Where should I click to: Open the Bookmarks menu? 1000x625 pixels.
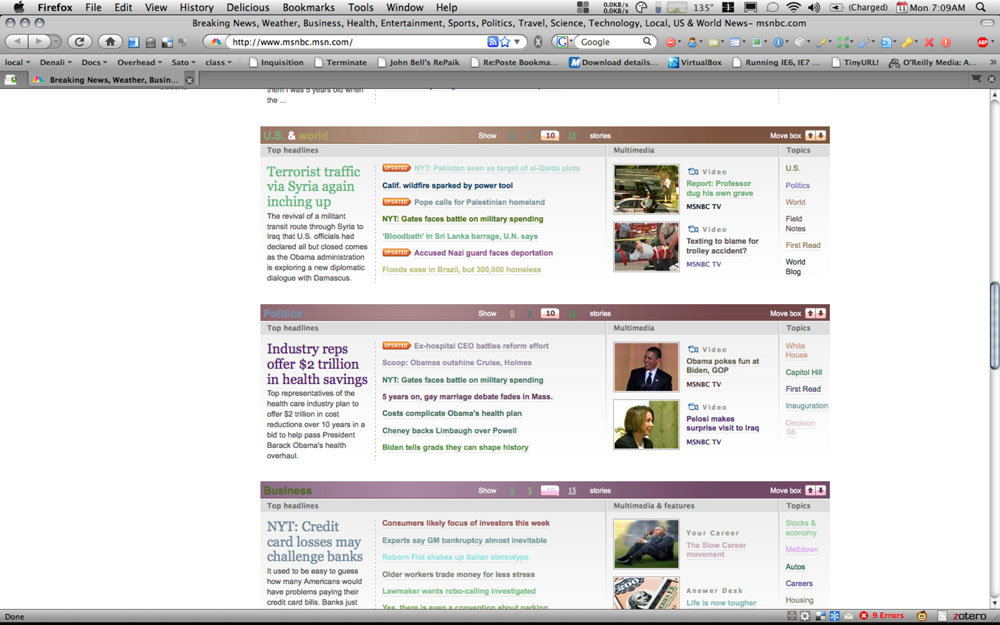309,7
